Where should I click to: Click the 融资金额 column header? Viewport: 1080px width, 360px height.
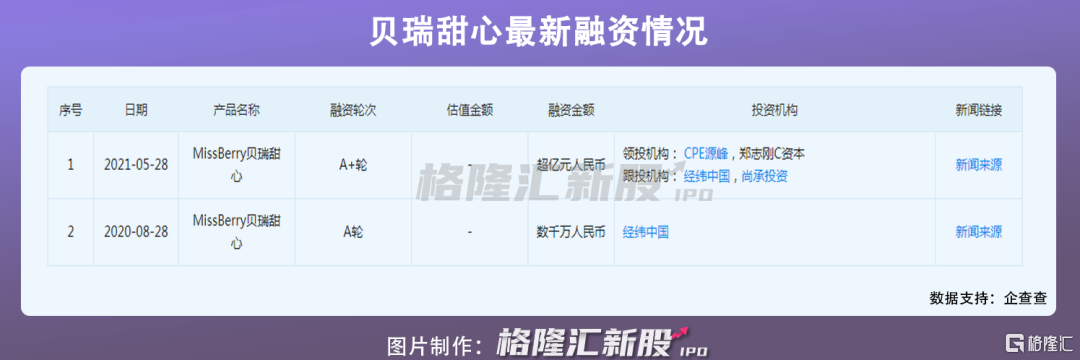tap(571, 110)
